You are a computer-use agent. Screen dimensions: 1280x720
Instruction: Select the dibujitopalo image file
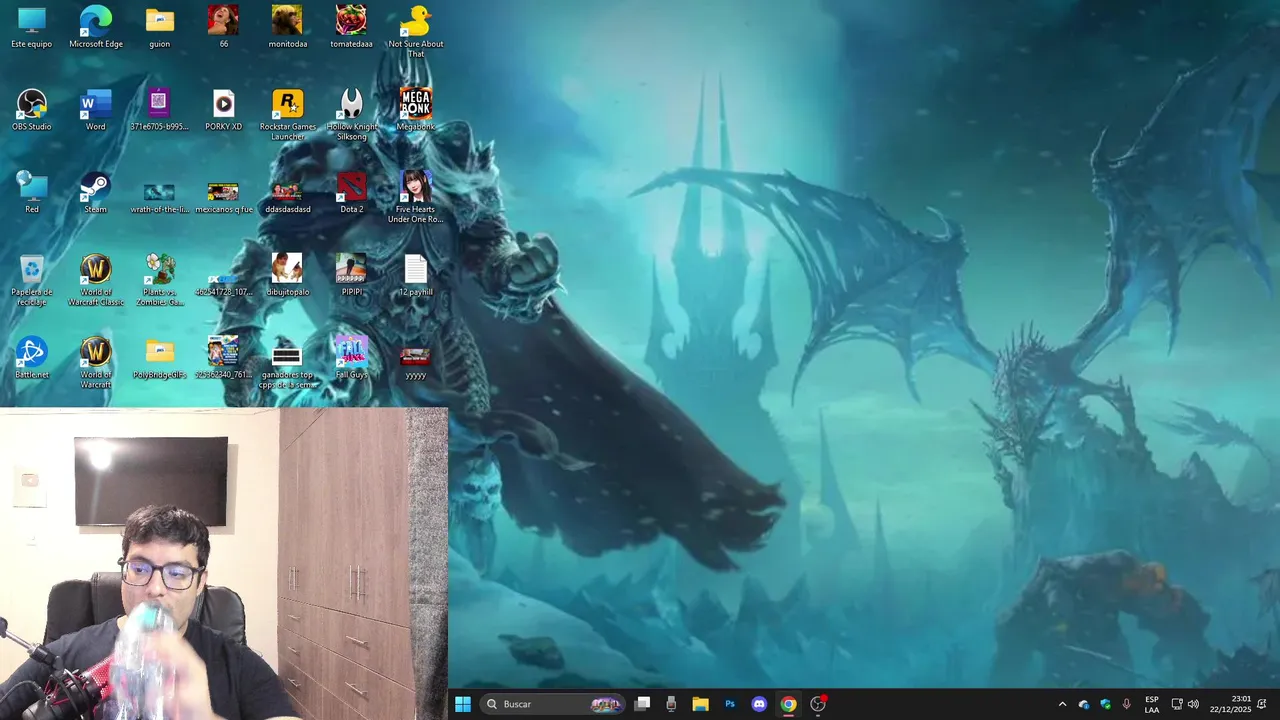click(x=288, y=276)
